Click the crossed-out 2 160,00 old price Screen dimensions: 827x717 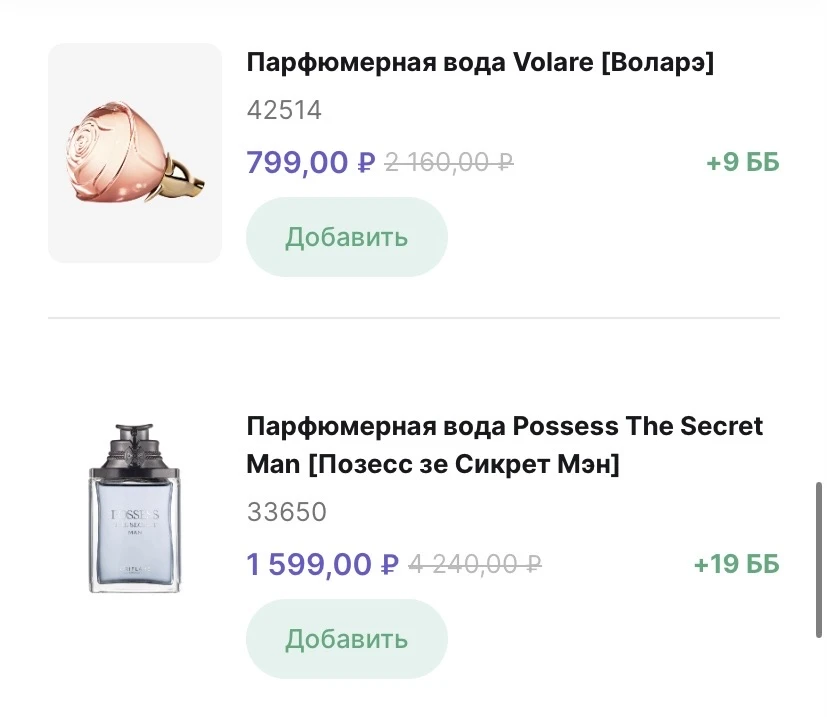click(440, 162)
